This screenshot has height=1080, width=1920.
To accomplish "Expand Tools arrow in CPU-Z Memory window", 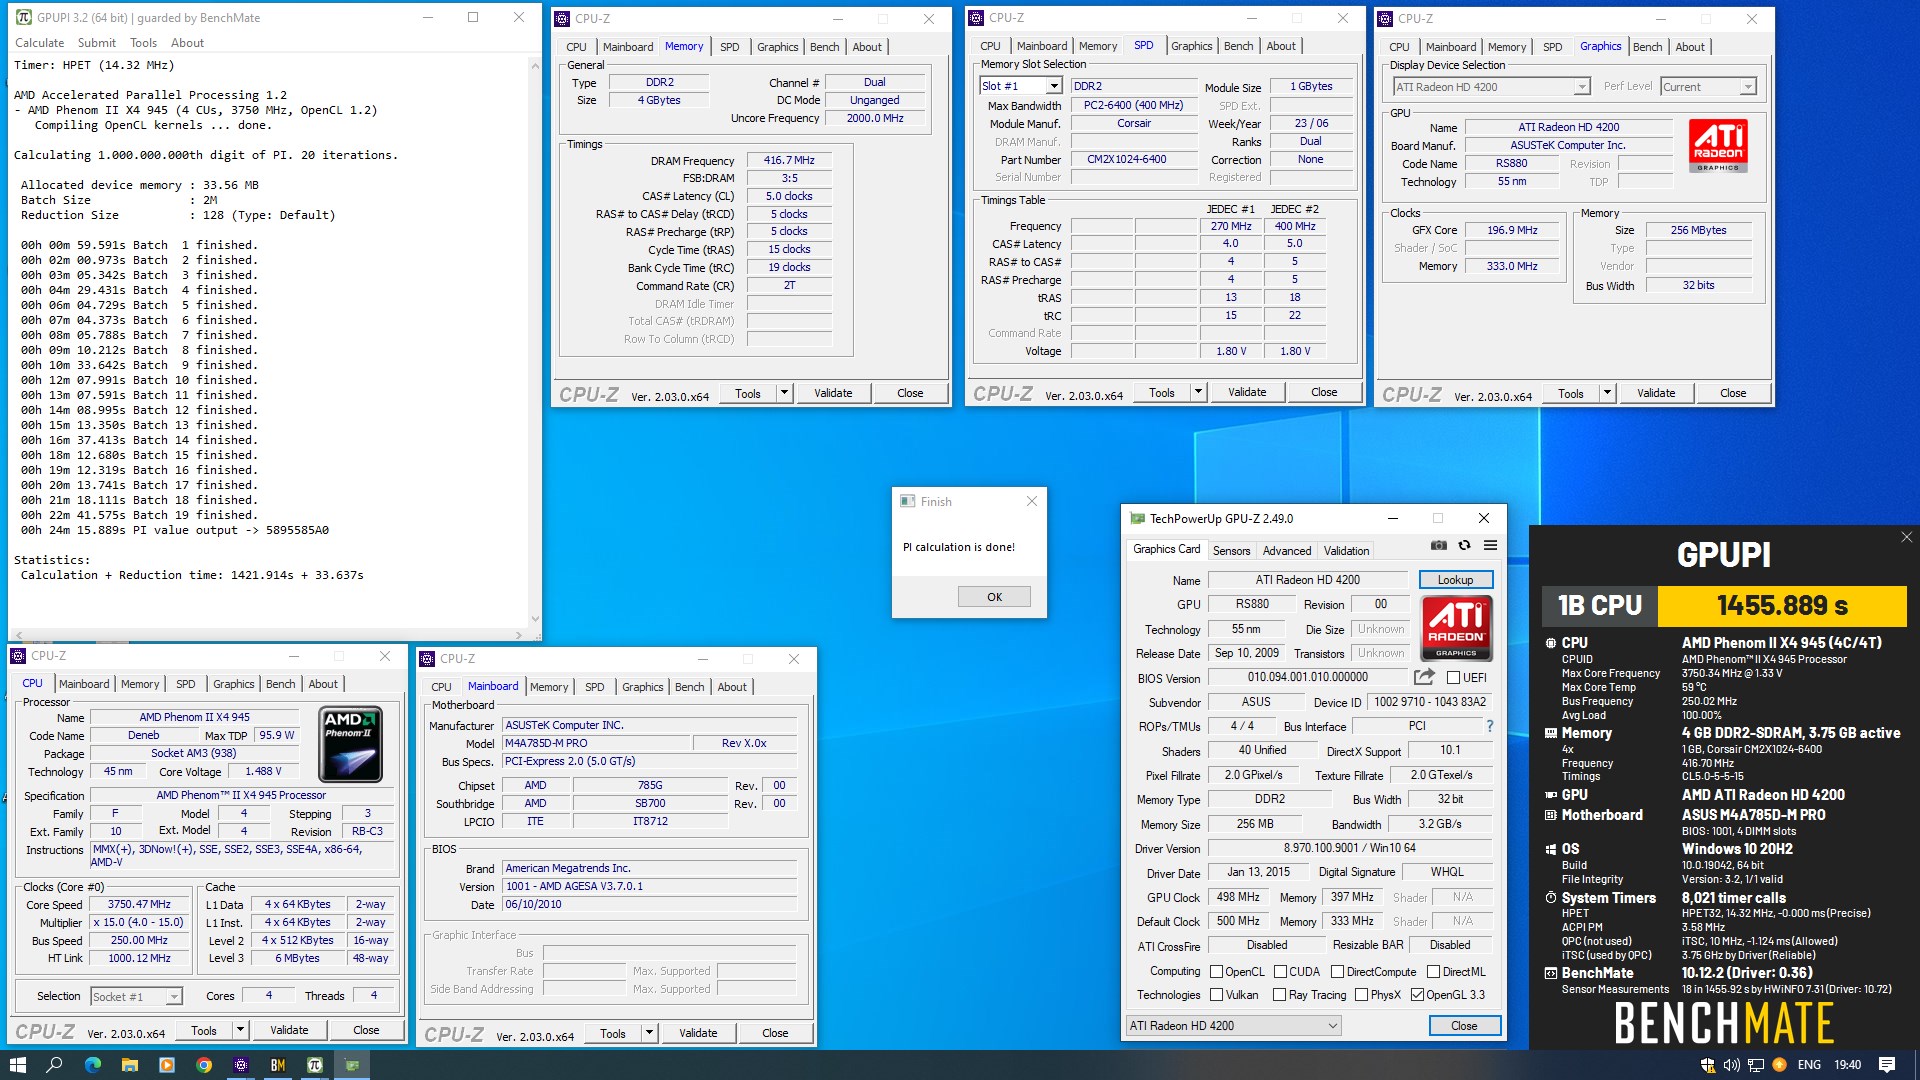I will point(785,393).
